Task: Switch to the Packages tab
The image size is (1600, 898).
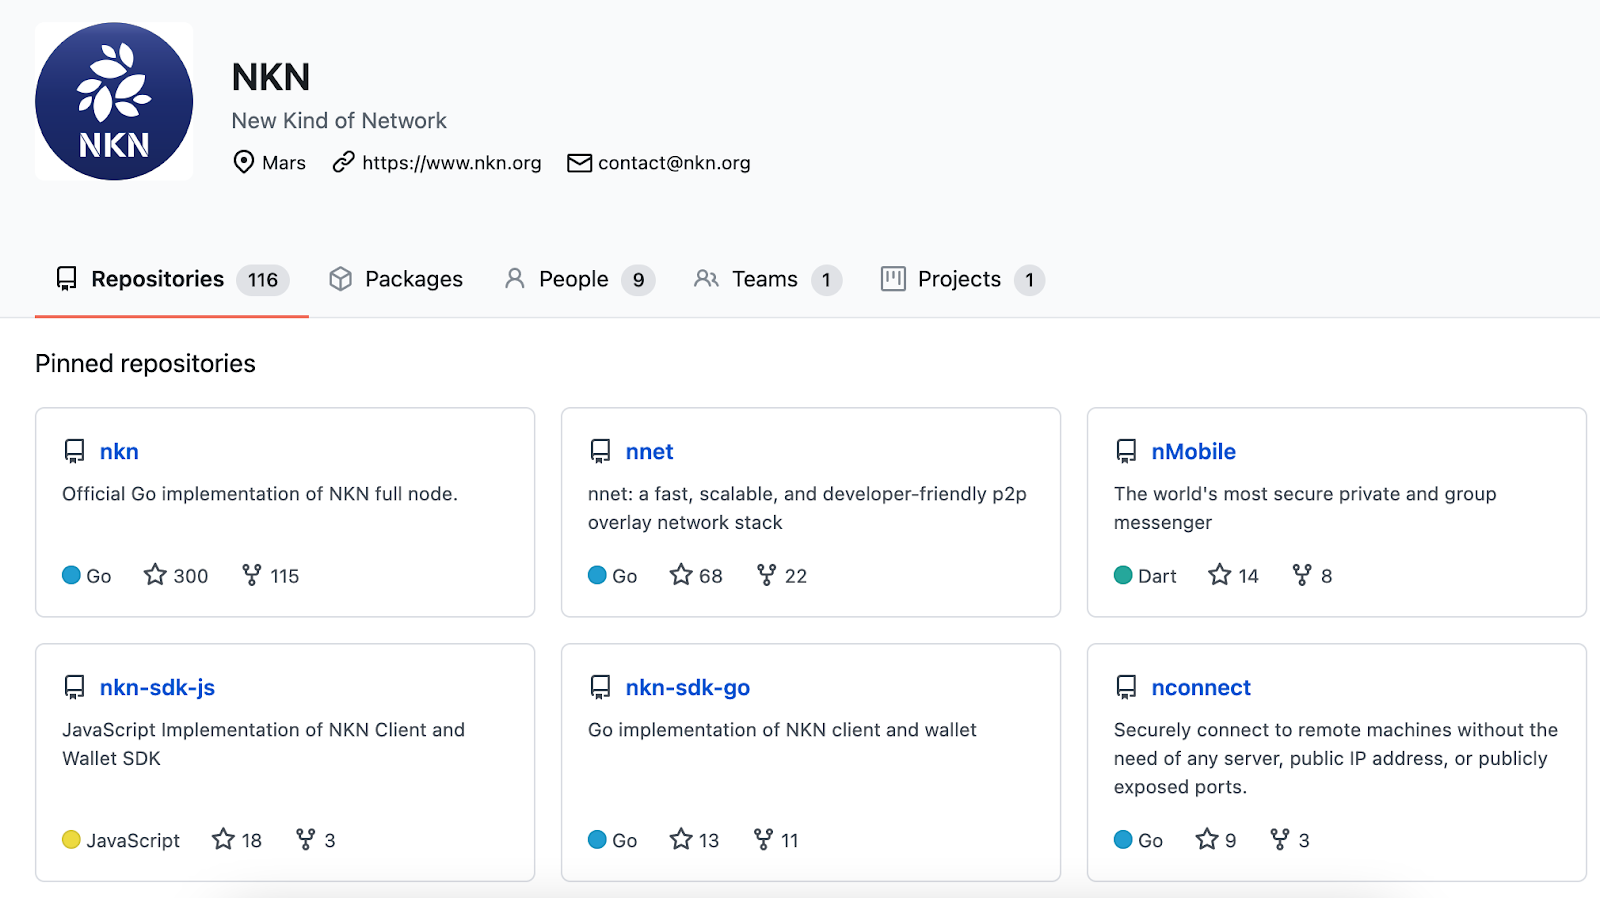Action: click(x=396, y=279)
